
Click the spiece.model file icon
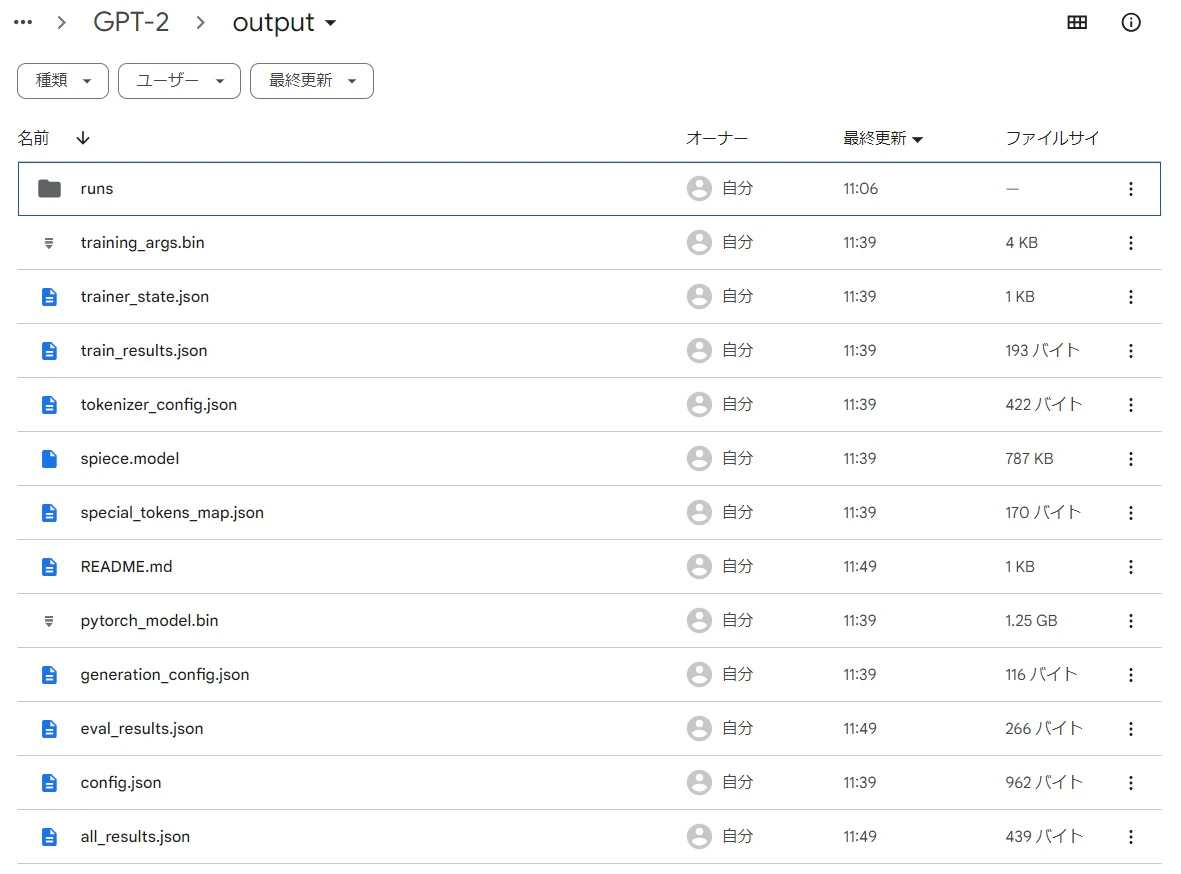[x=49, y=459]
